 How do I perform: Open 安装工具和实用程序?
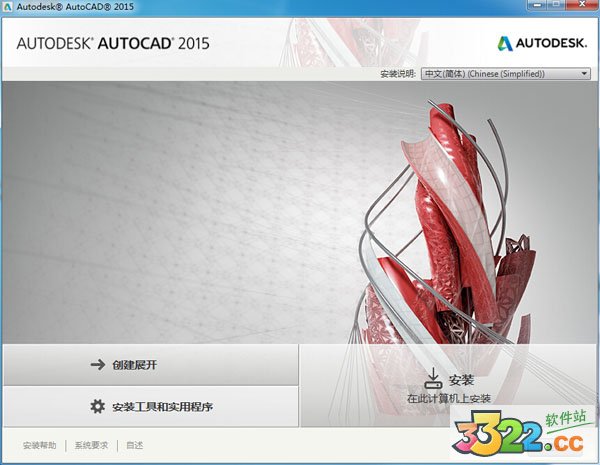pyautogui.click(x=151, y=406)
